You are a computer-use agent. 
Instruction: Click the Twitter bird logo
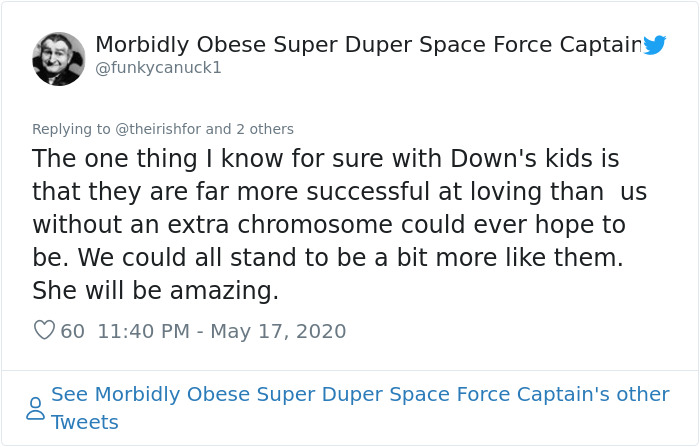click(x=654, y=45)
